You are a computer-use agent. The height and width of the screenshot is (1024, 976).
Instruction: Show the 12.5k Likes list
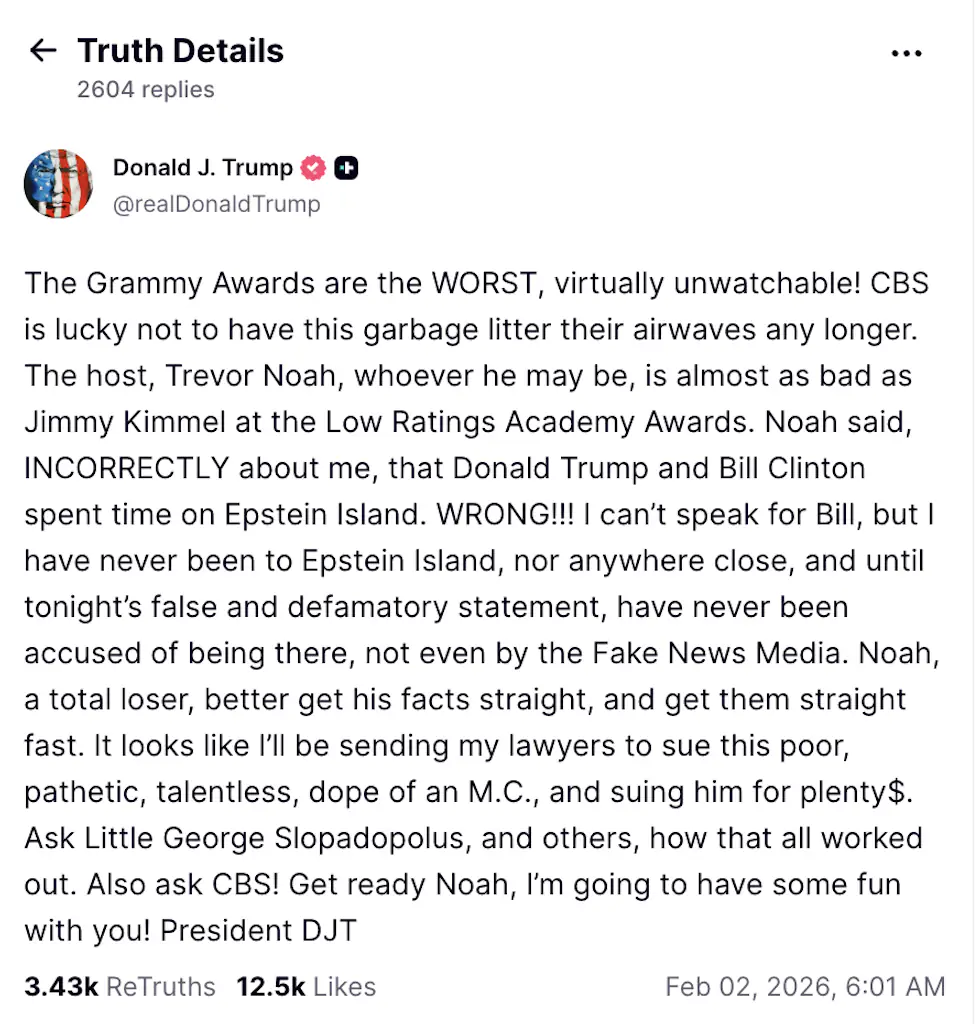click(306, 987)
